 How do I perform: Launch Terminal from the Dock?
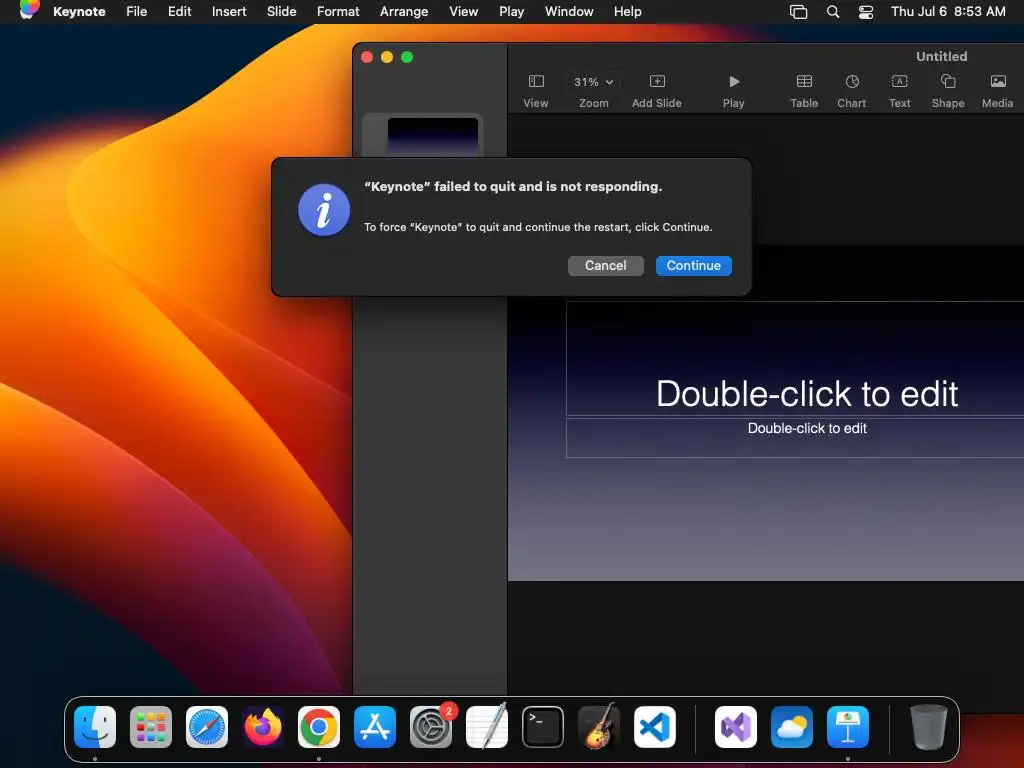pos(543,727)
